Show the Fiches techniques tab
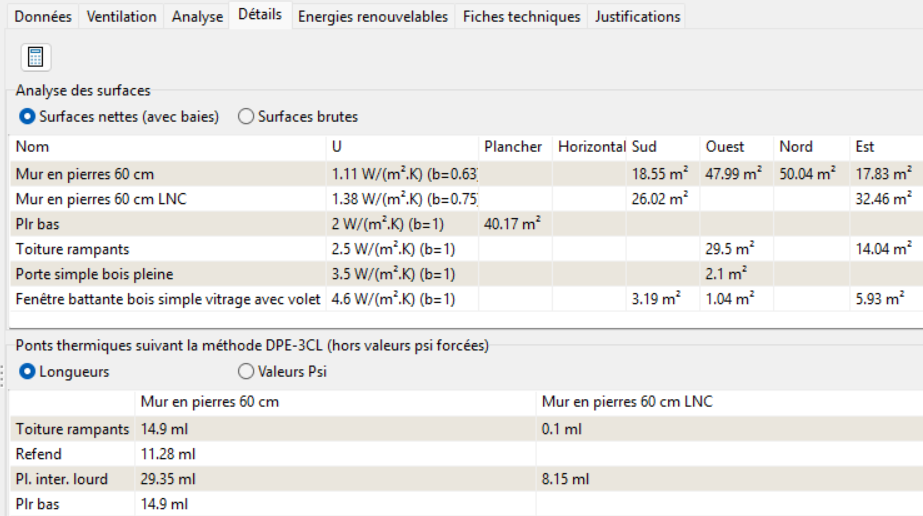This screenshot has height=516, width=923. [x=521, y=16]
